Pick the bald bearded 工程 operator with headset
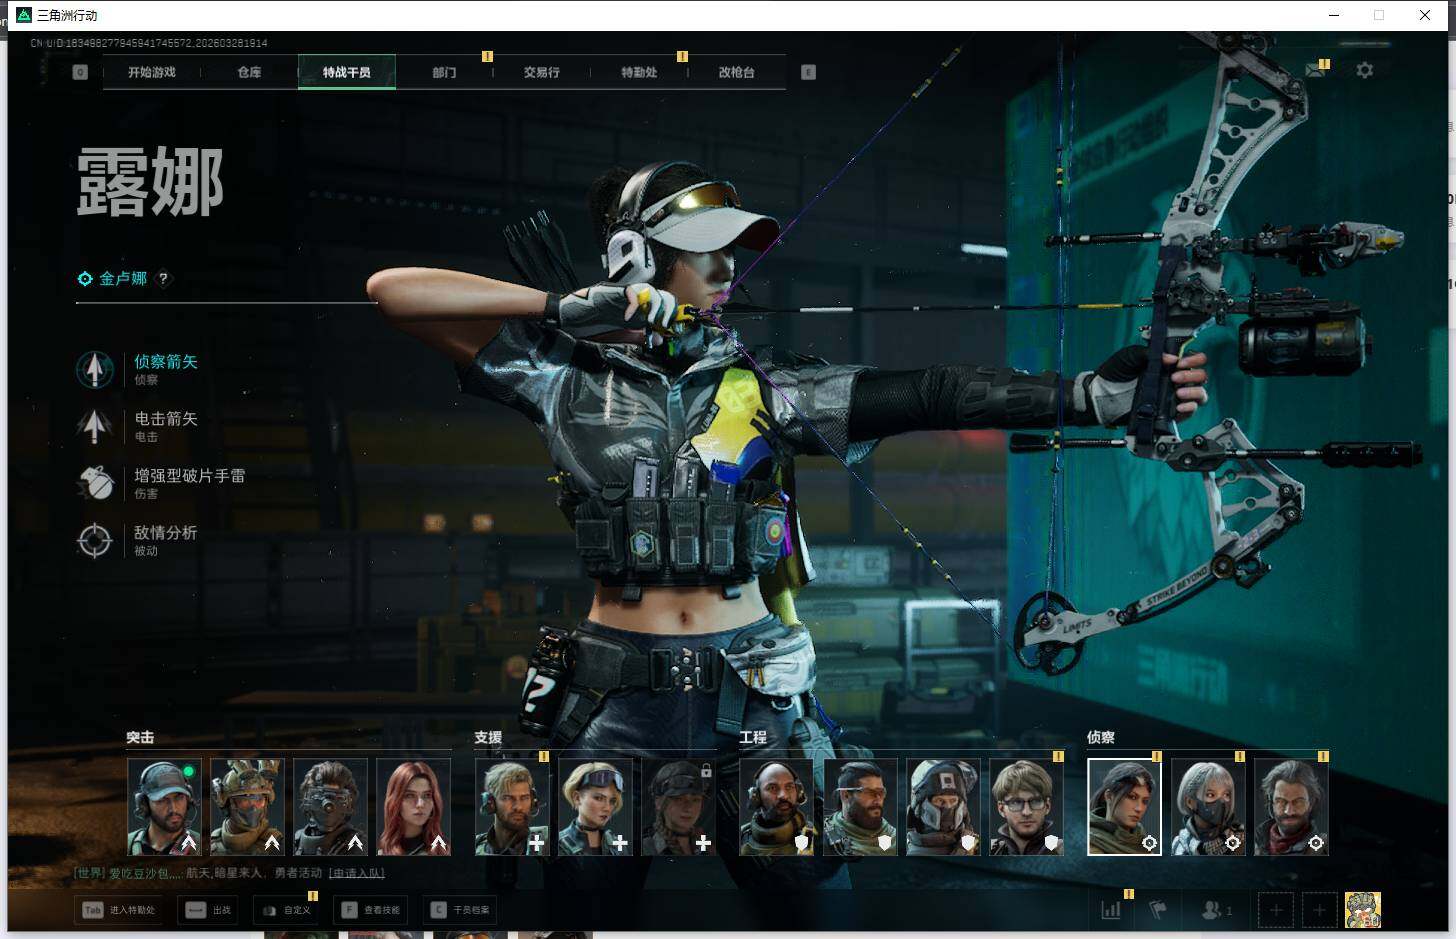This screenshot has width=1456, height=939. coord(777,806)
